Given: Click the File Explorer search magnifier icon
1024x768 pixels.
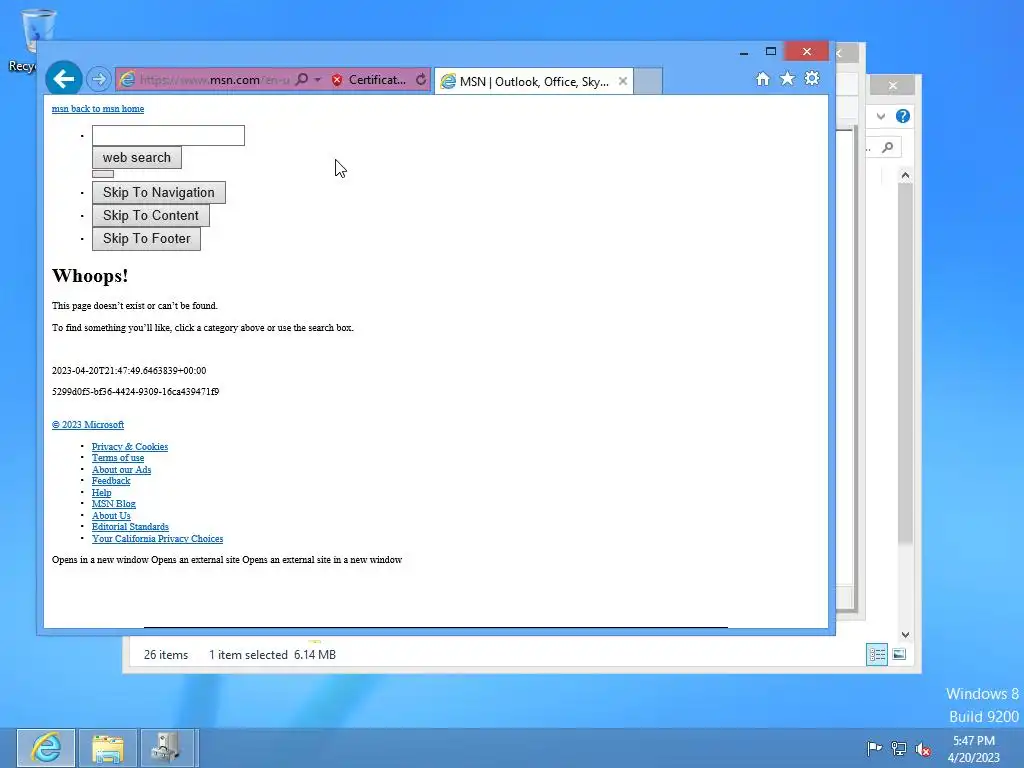Looking at the screenshot, I should tap(888, 147).
